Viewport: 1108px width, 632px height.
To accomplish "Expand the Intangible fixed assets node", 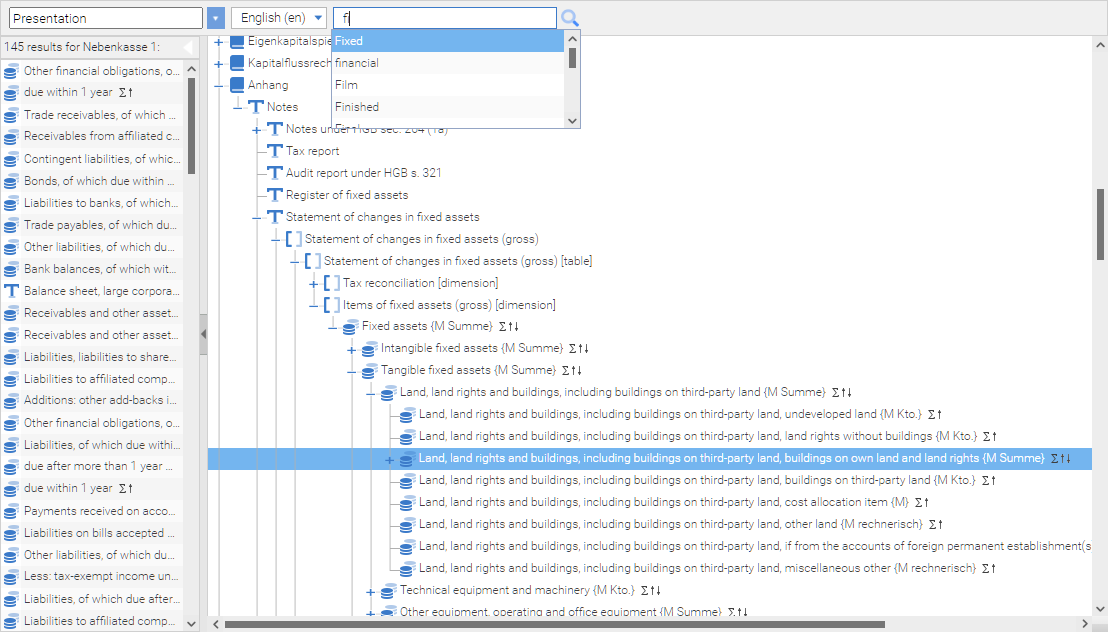I will pos(351,349).
